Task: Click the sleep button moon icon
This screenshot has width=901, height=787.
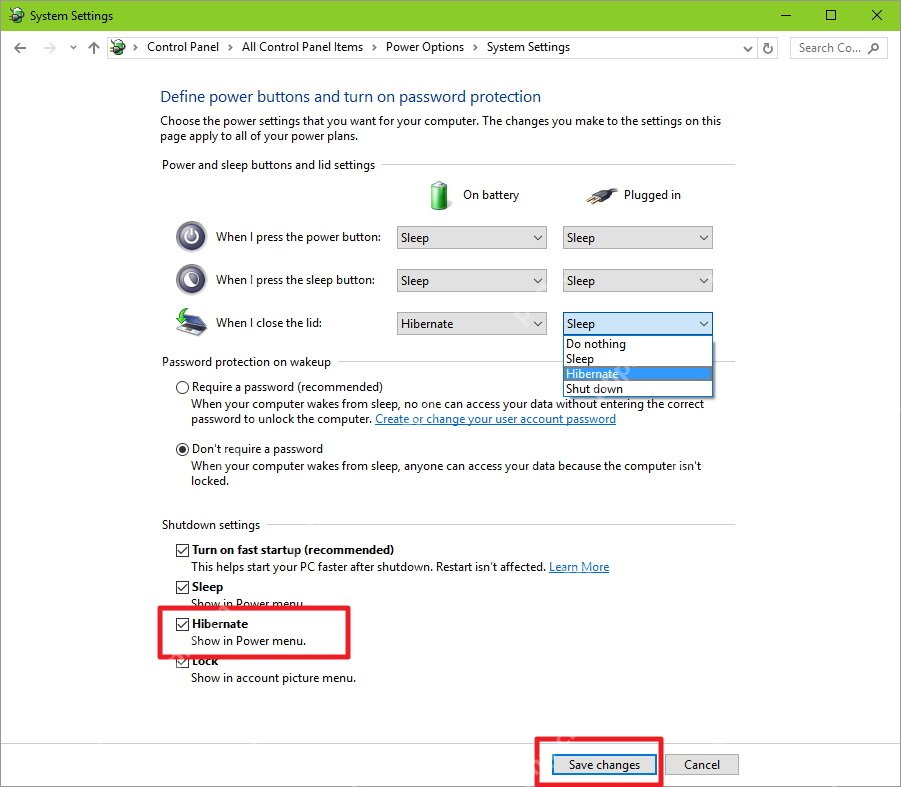Action: [191, 279]
